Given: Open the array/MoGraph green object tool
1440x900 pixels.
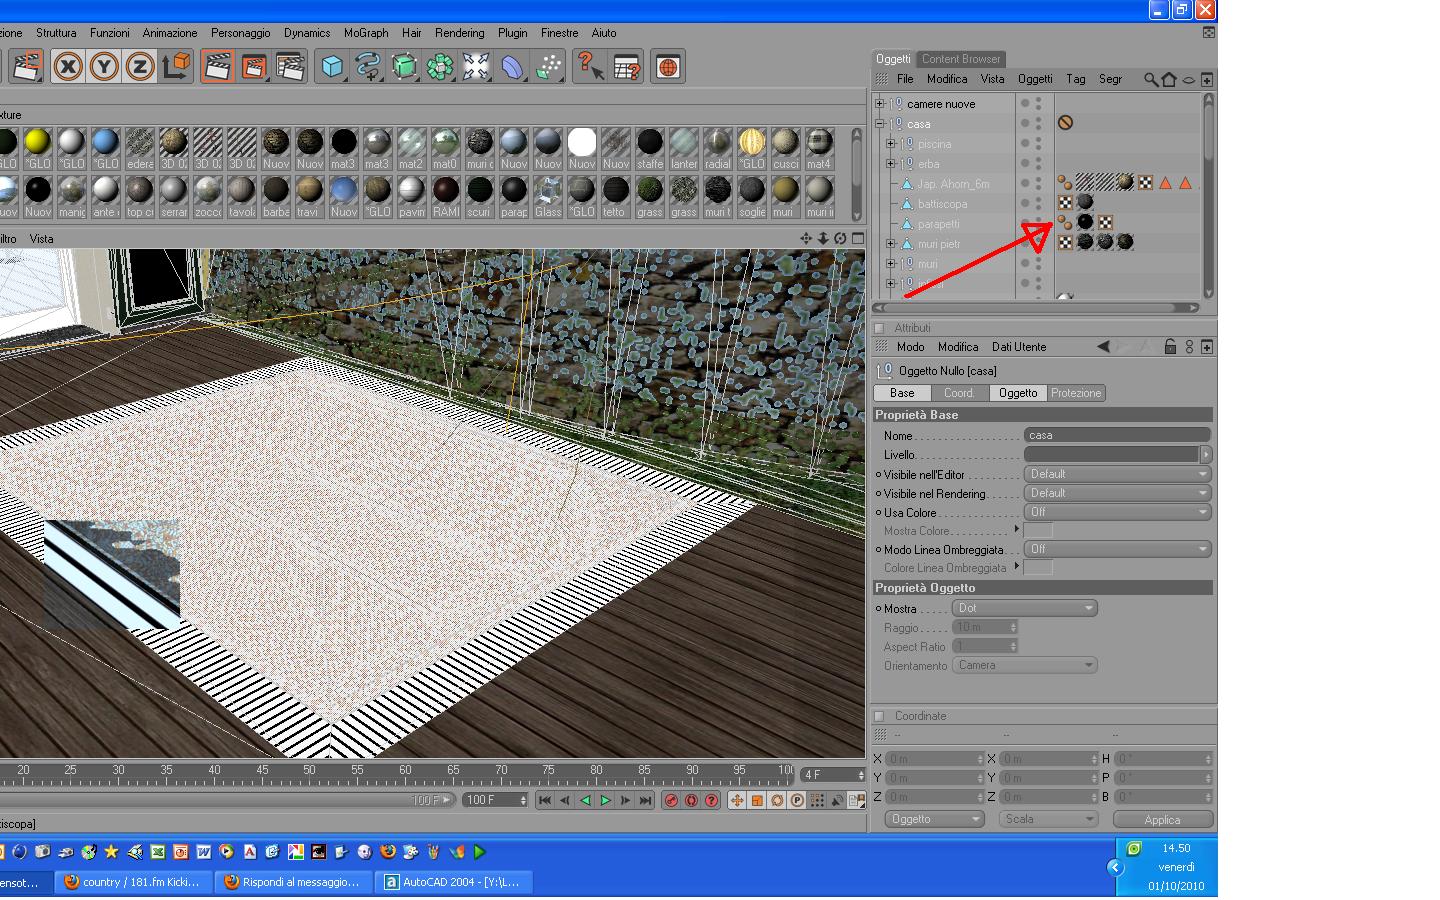Looking at the screenshot, I should click(x=440, y=67).
